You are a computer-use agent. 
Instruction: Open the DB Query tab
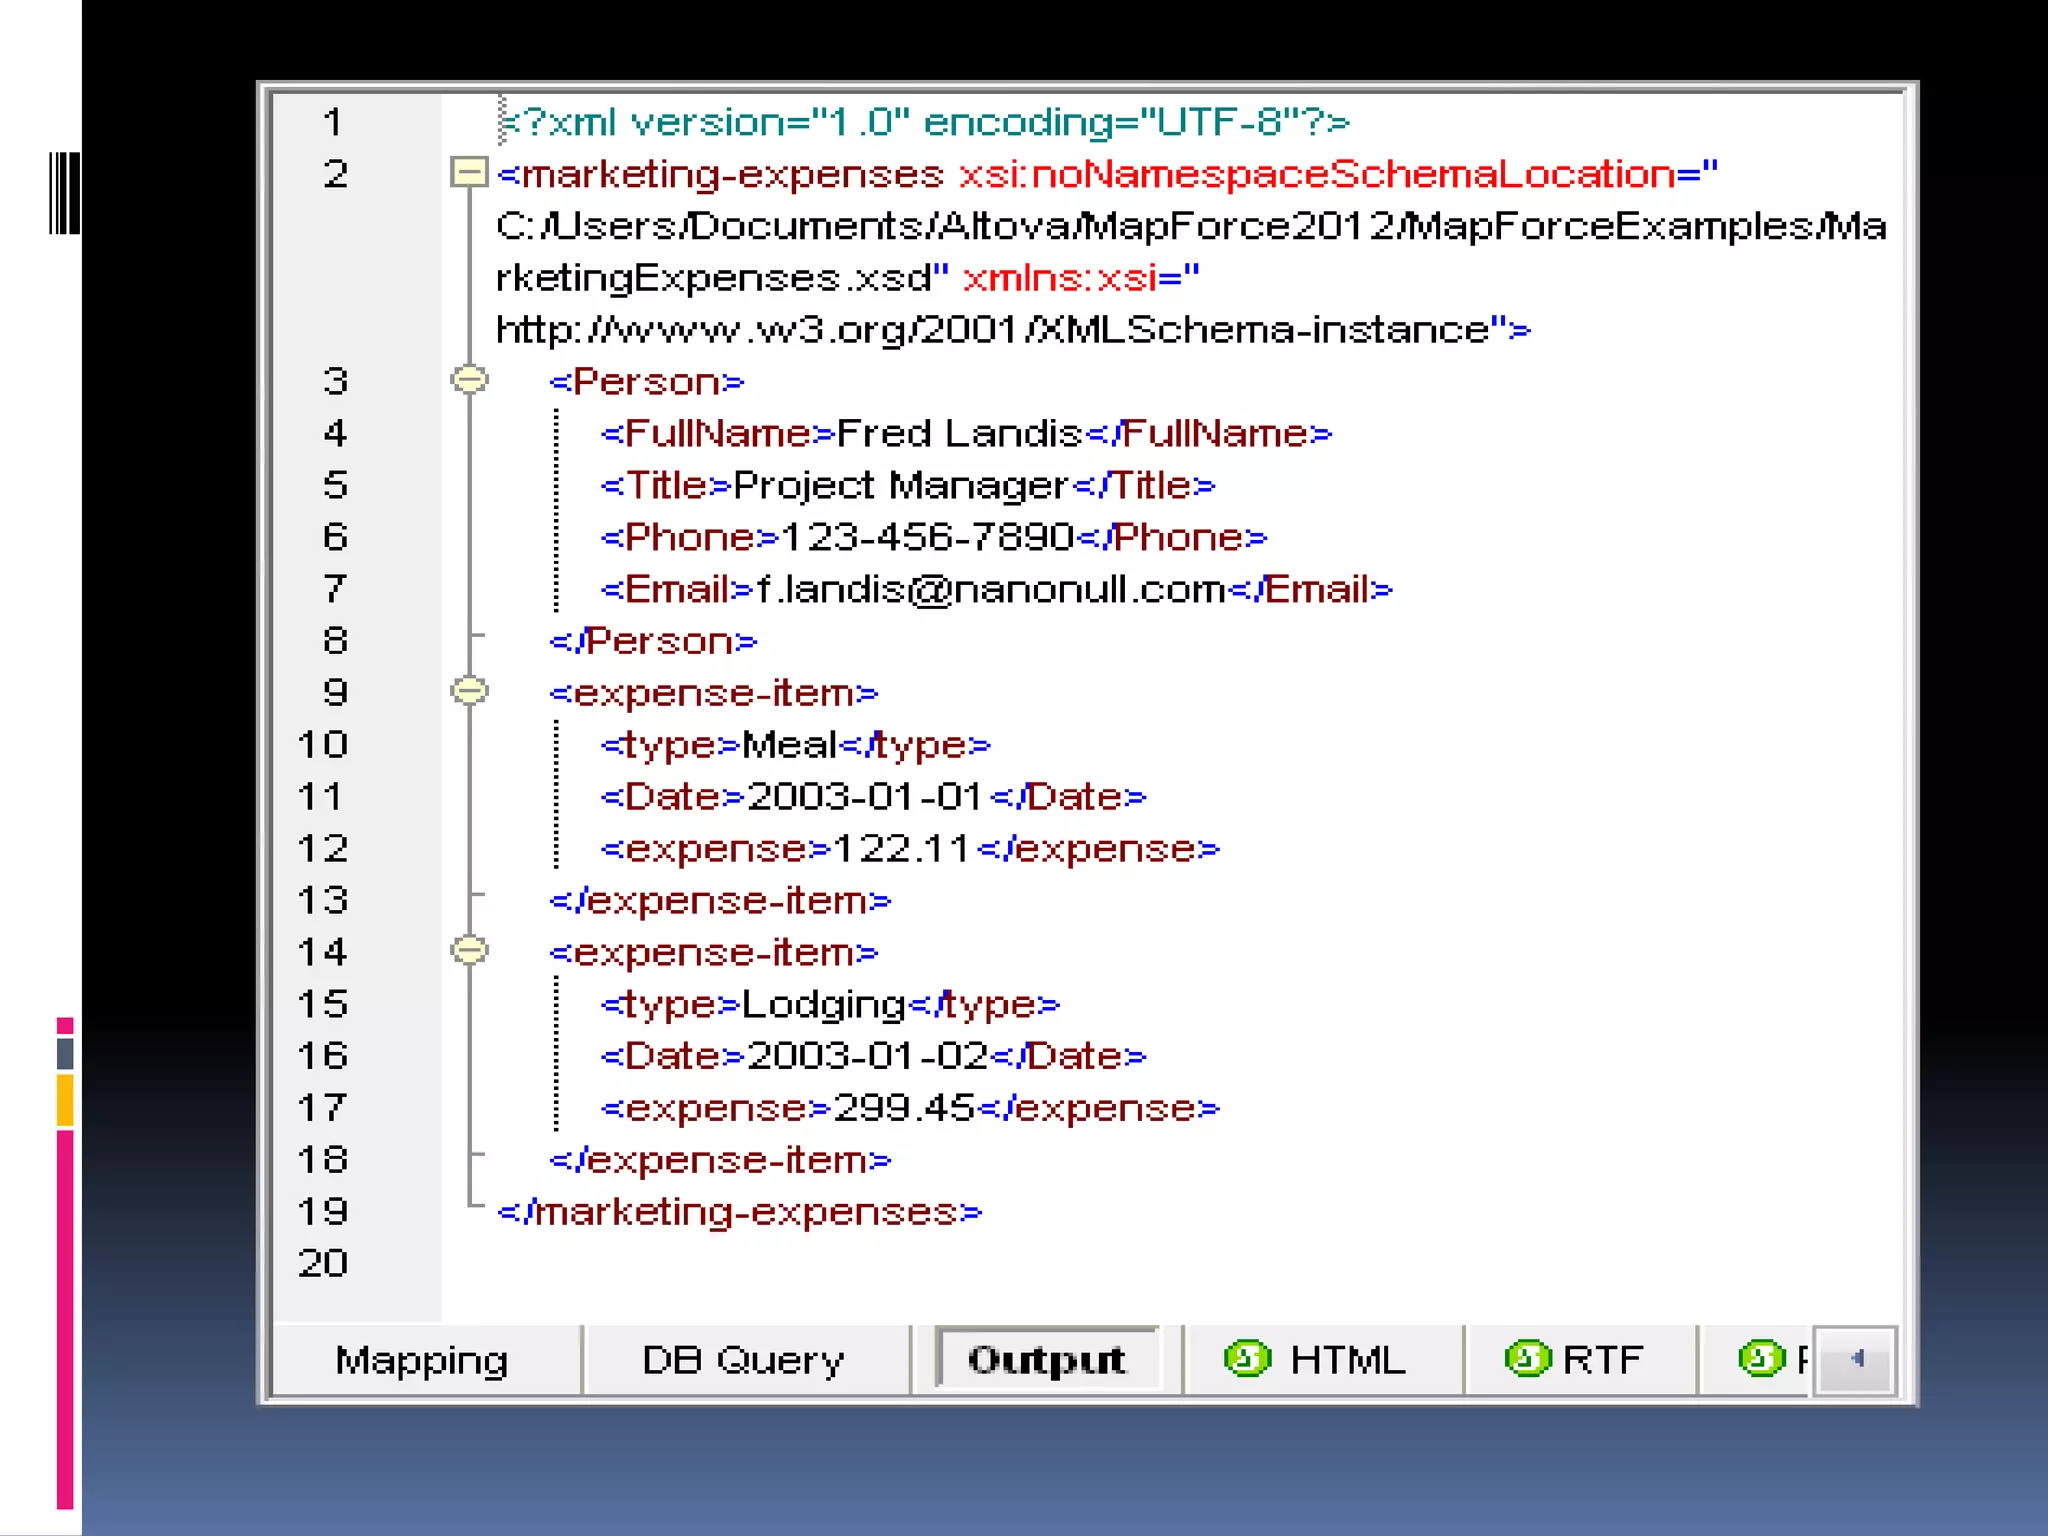743,1360
